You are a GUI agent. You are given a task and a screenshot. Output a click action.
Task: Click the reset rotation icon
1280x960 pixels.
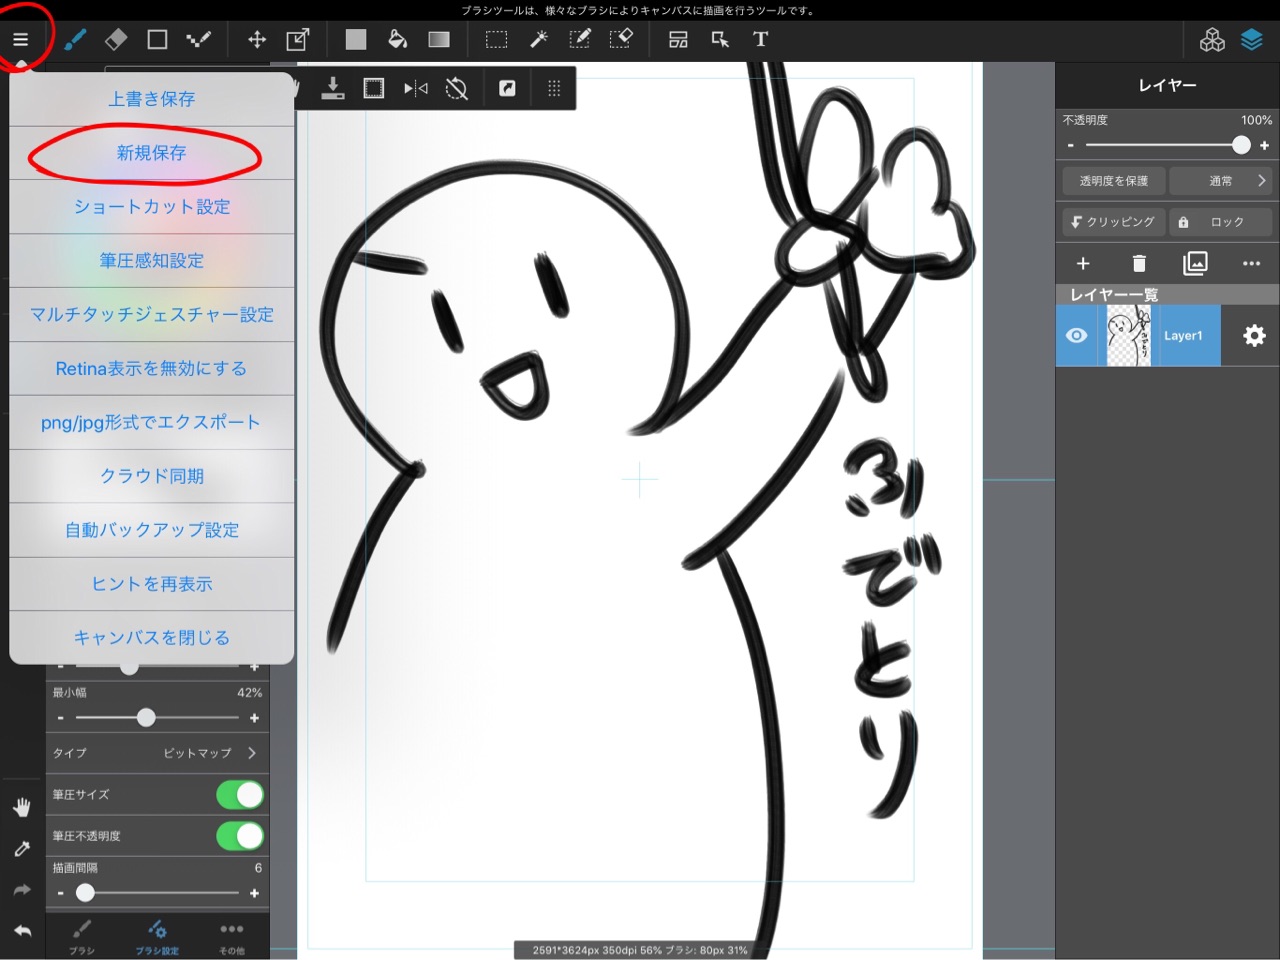(x=457, y=89)
